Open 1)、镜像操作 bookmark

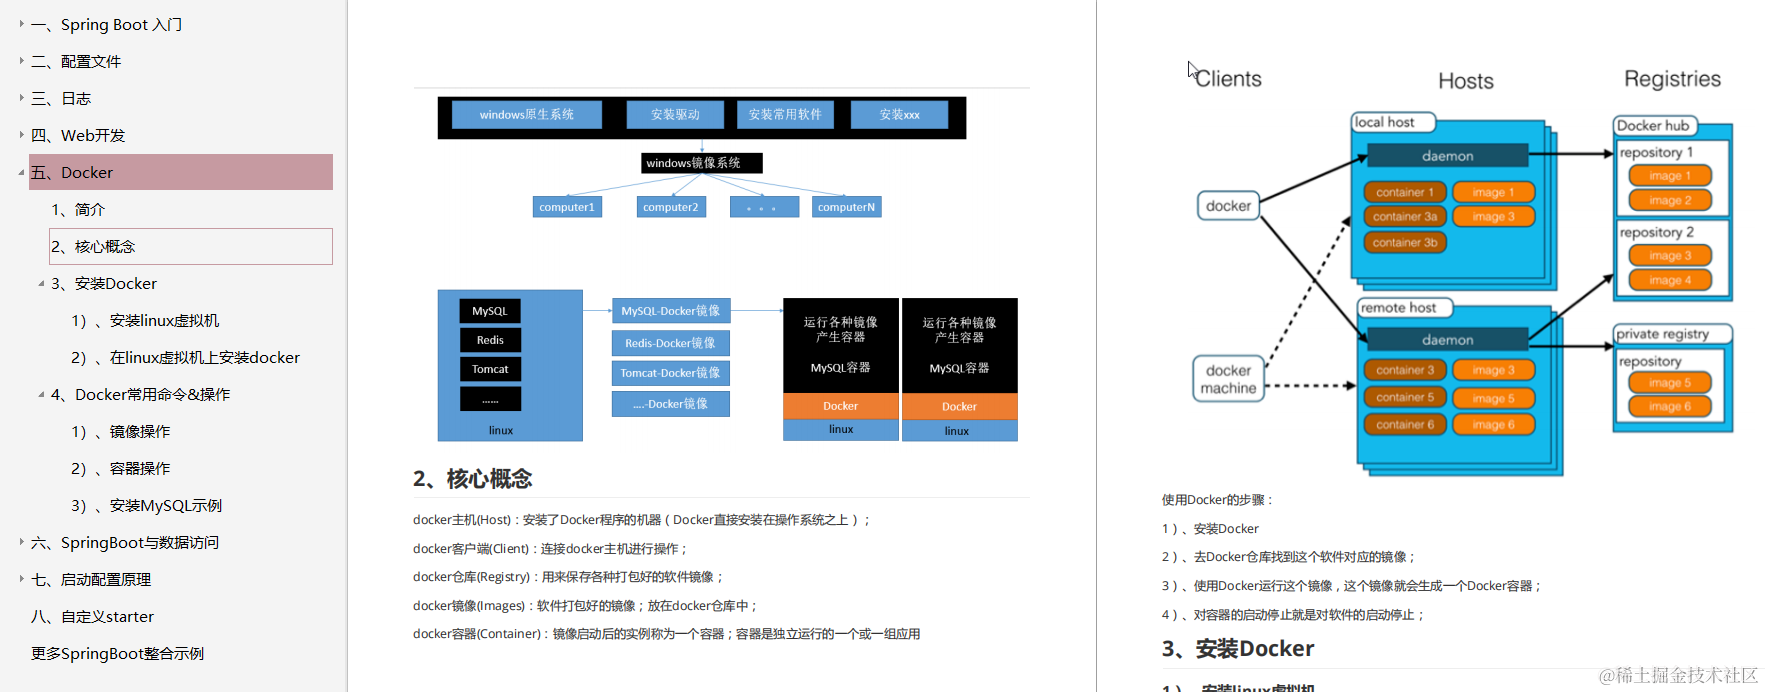120,431
